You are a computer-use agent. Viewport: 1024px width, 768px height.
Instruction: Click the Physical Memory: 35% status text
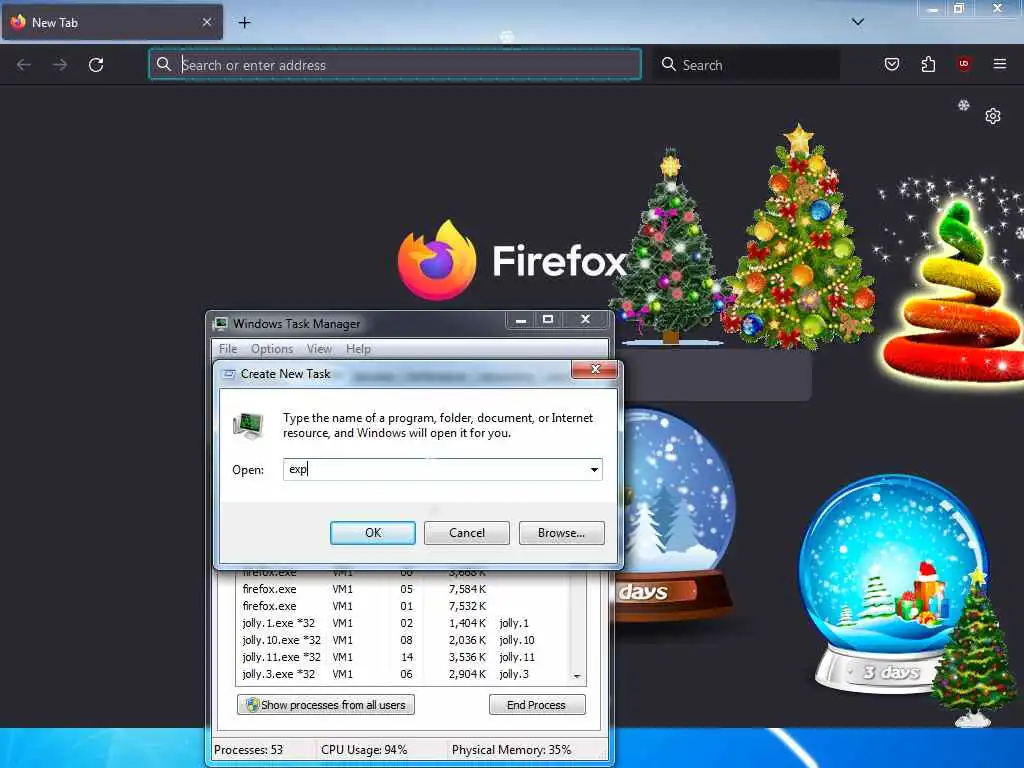tap(511, 750)
